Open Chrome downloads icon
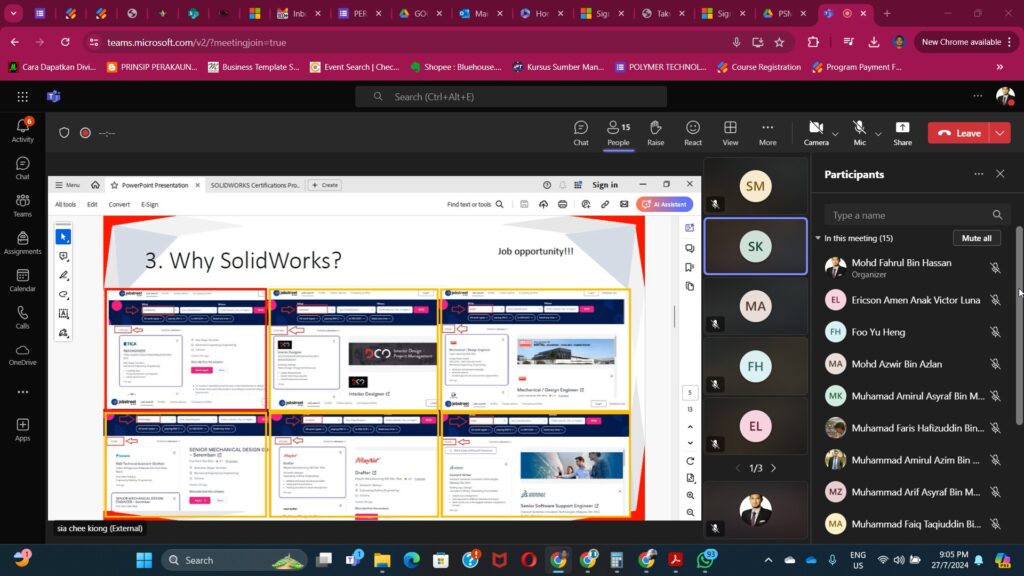The image size is (1024, 576). [x=874, y=42]
